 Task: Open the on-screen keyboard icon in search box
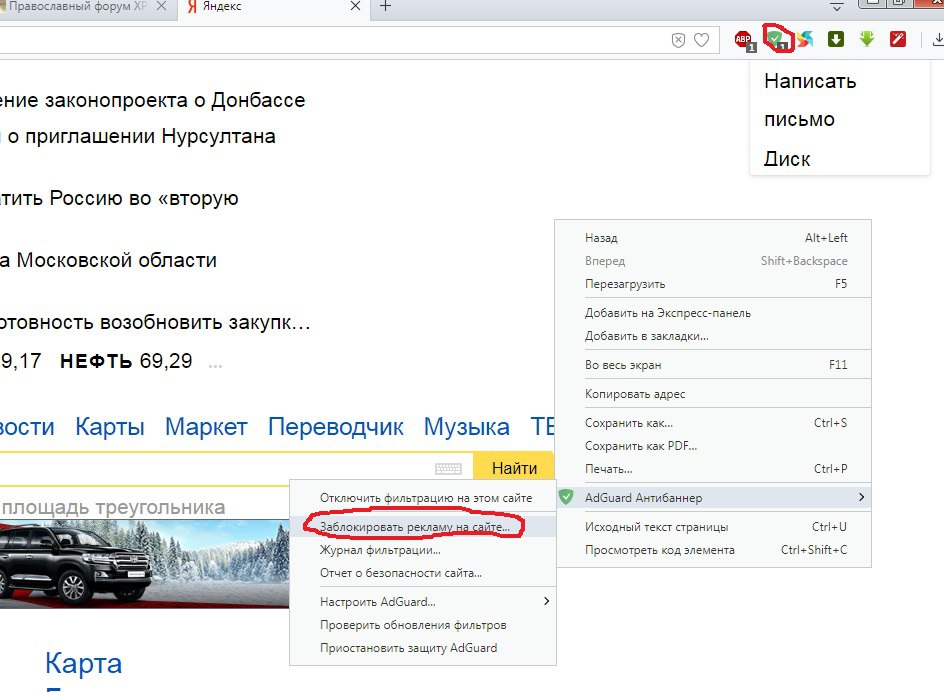[448, 469]
